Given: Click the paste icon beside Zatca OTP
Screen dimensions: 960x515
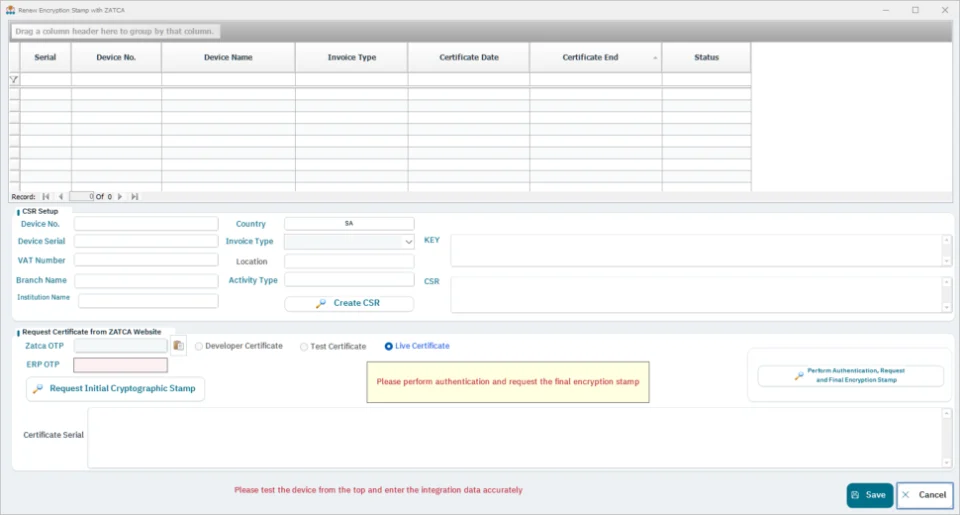Looking at the screenshot, I should 178,346.
